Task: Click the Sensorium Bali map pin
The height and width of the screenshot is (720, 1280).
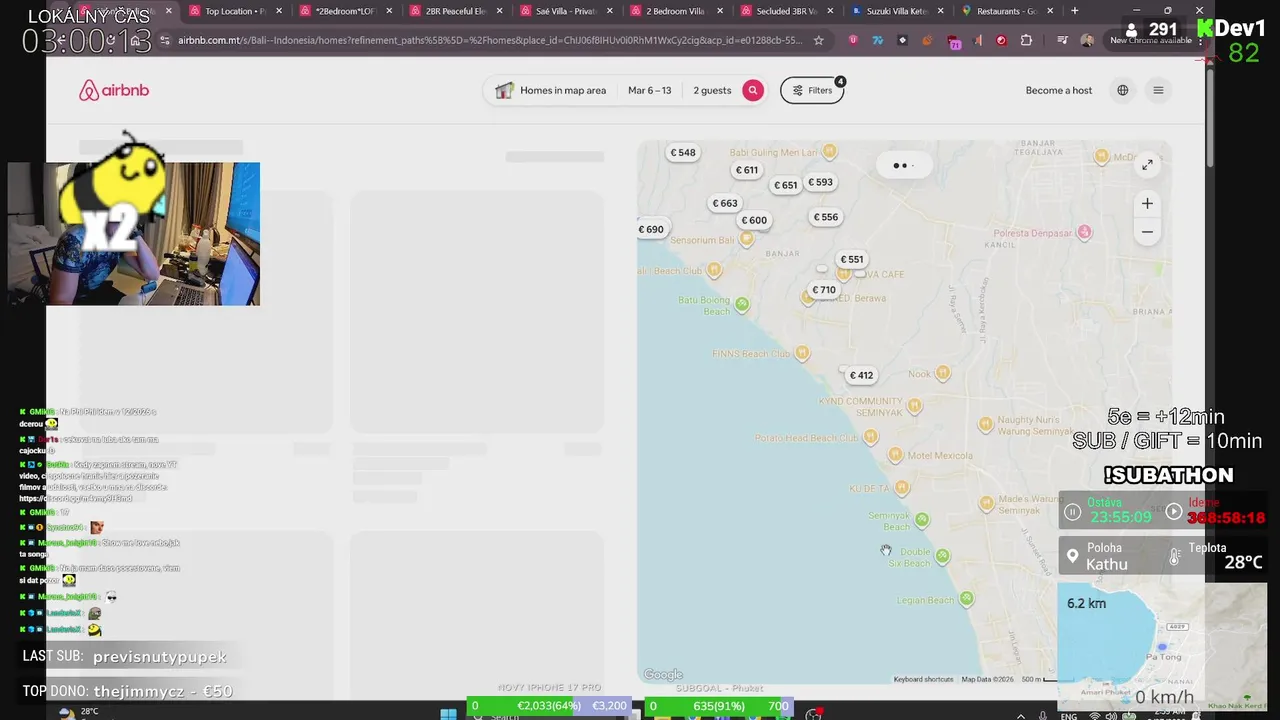Action: tap(746, 238)
